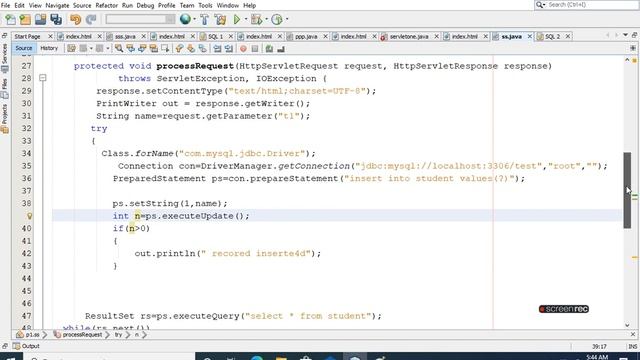Open the Output panel button
The width and height of the screenshot is (640, 360).
26,346
